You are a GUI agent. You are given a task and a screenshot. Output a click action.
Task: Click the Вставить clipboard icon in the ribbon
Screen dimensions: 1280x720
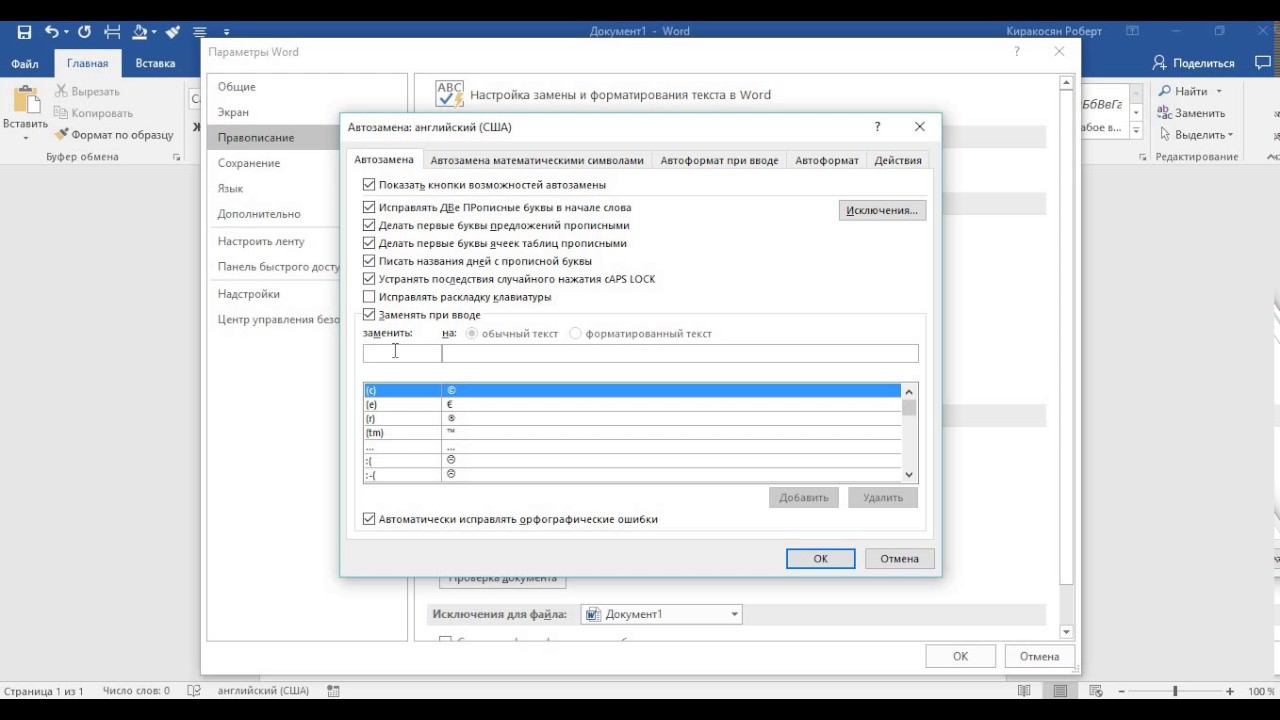25,100
